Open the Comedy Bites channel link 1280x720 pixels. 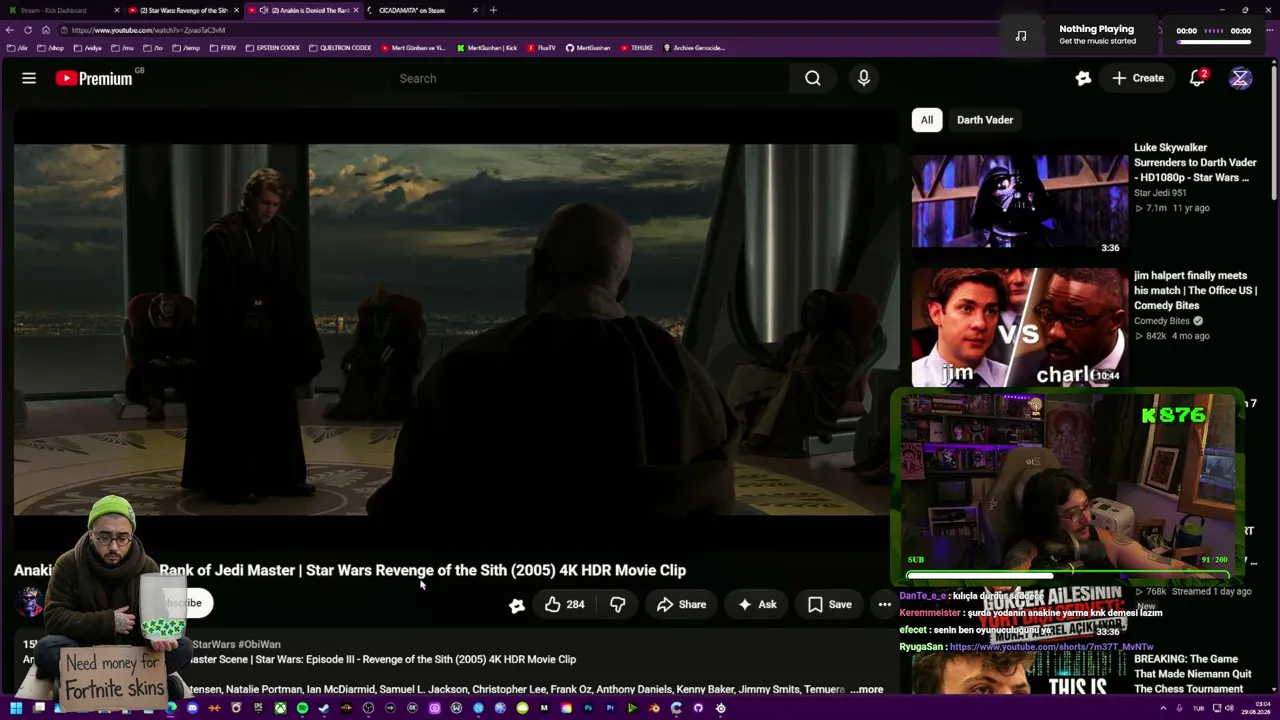[1162, 321]
